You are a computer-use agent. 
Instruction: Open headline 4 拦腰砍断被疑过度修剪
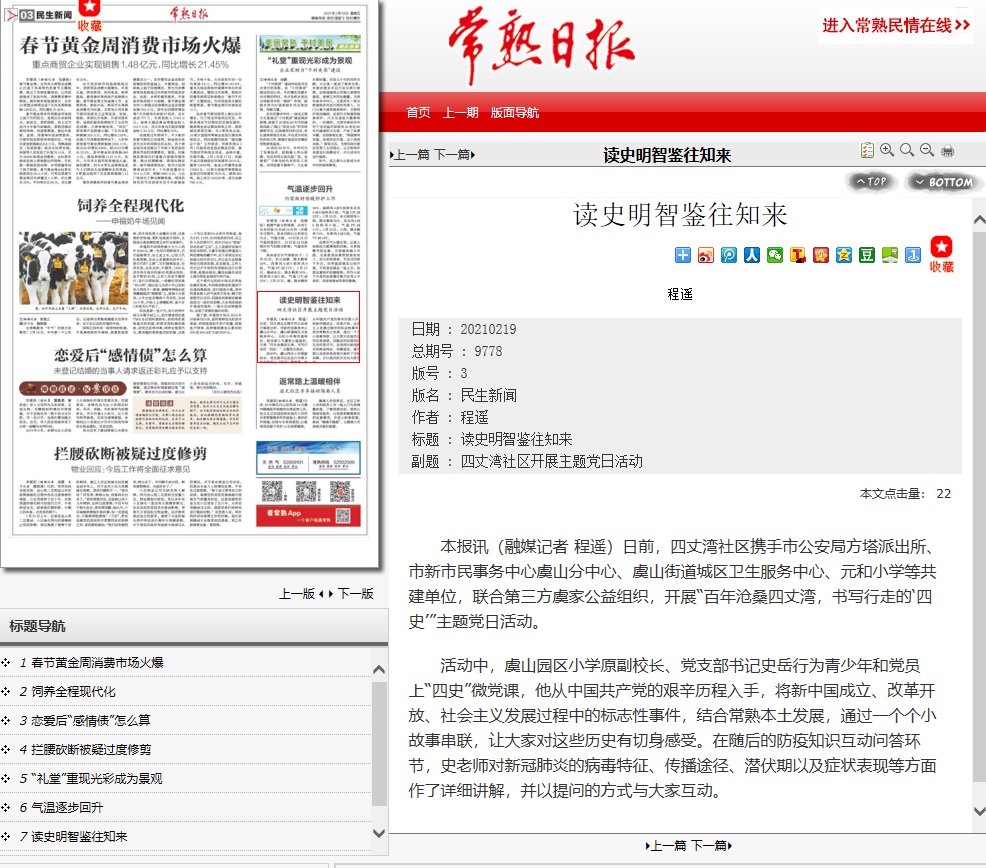point(91,749)
